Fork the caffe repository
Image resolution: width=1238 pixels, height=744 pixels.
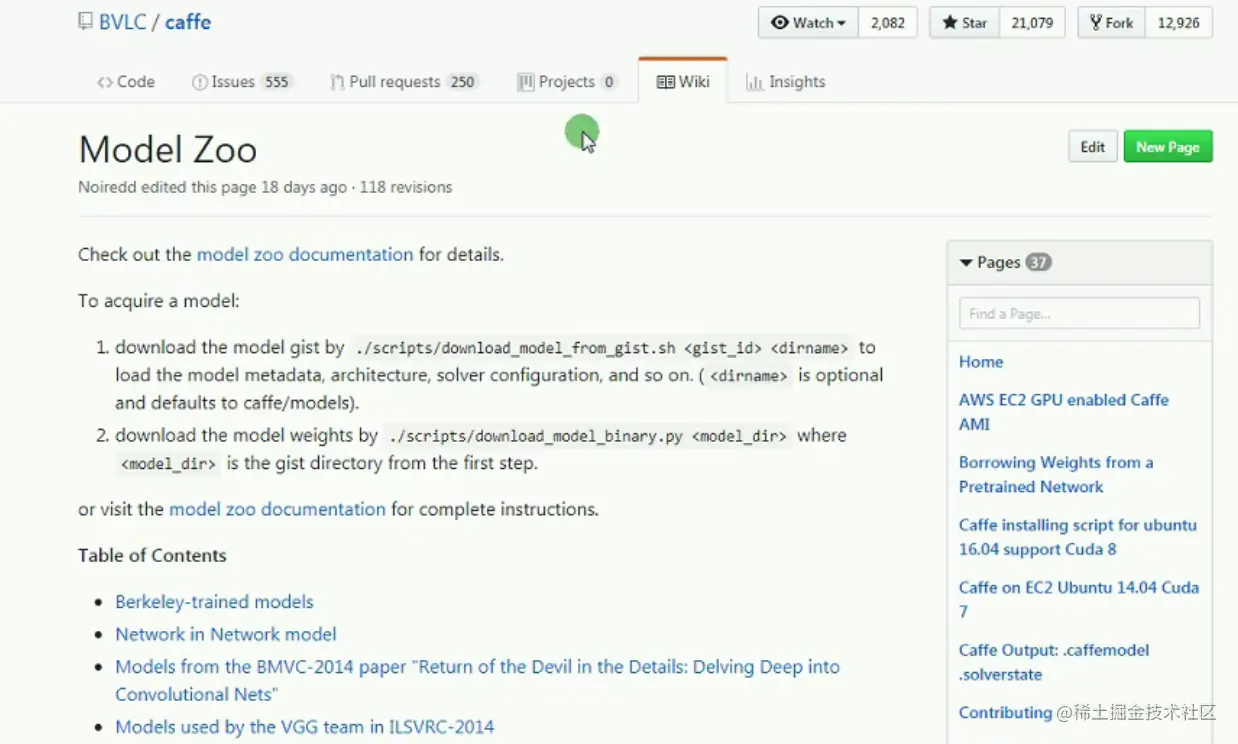[1111, 23]
